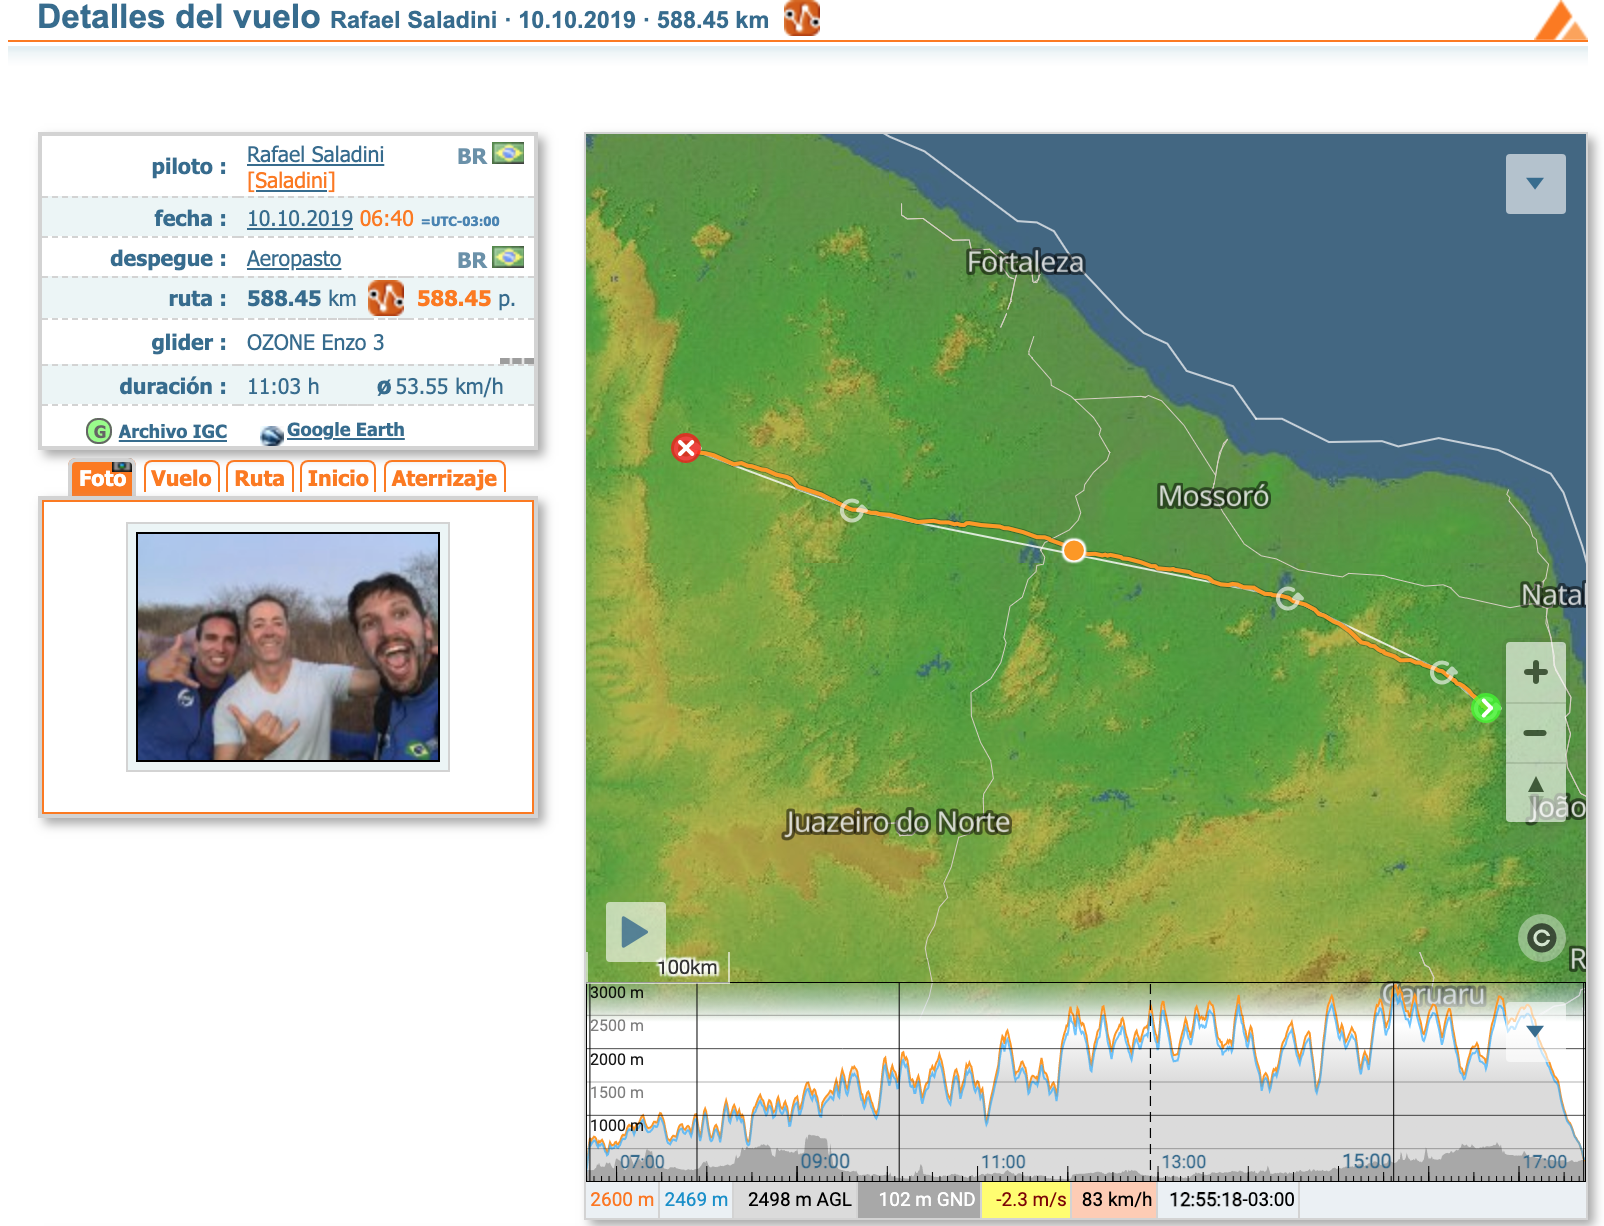This screenshot has width=1604, height=1226.
Task: Click the north arrow compass button
Action: (x=1535, y=786)
